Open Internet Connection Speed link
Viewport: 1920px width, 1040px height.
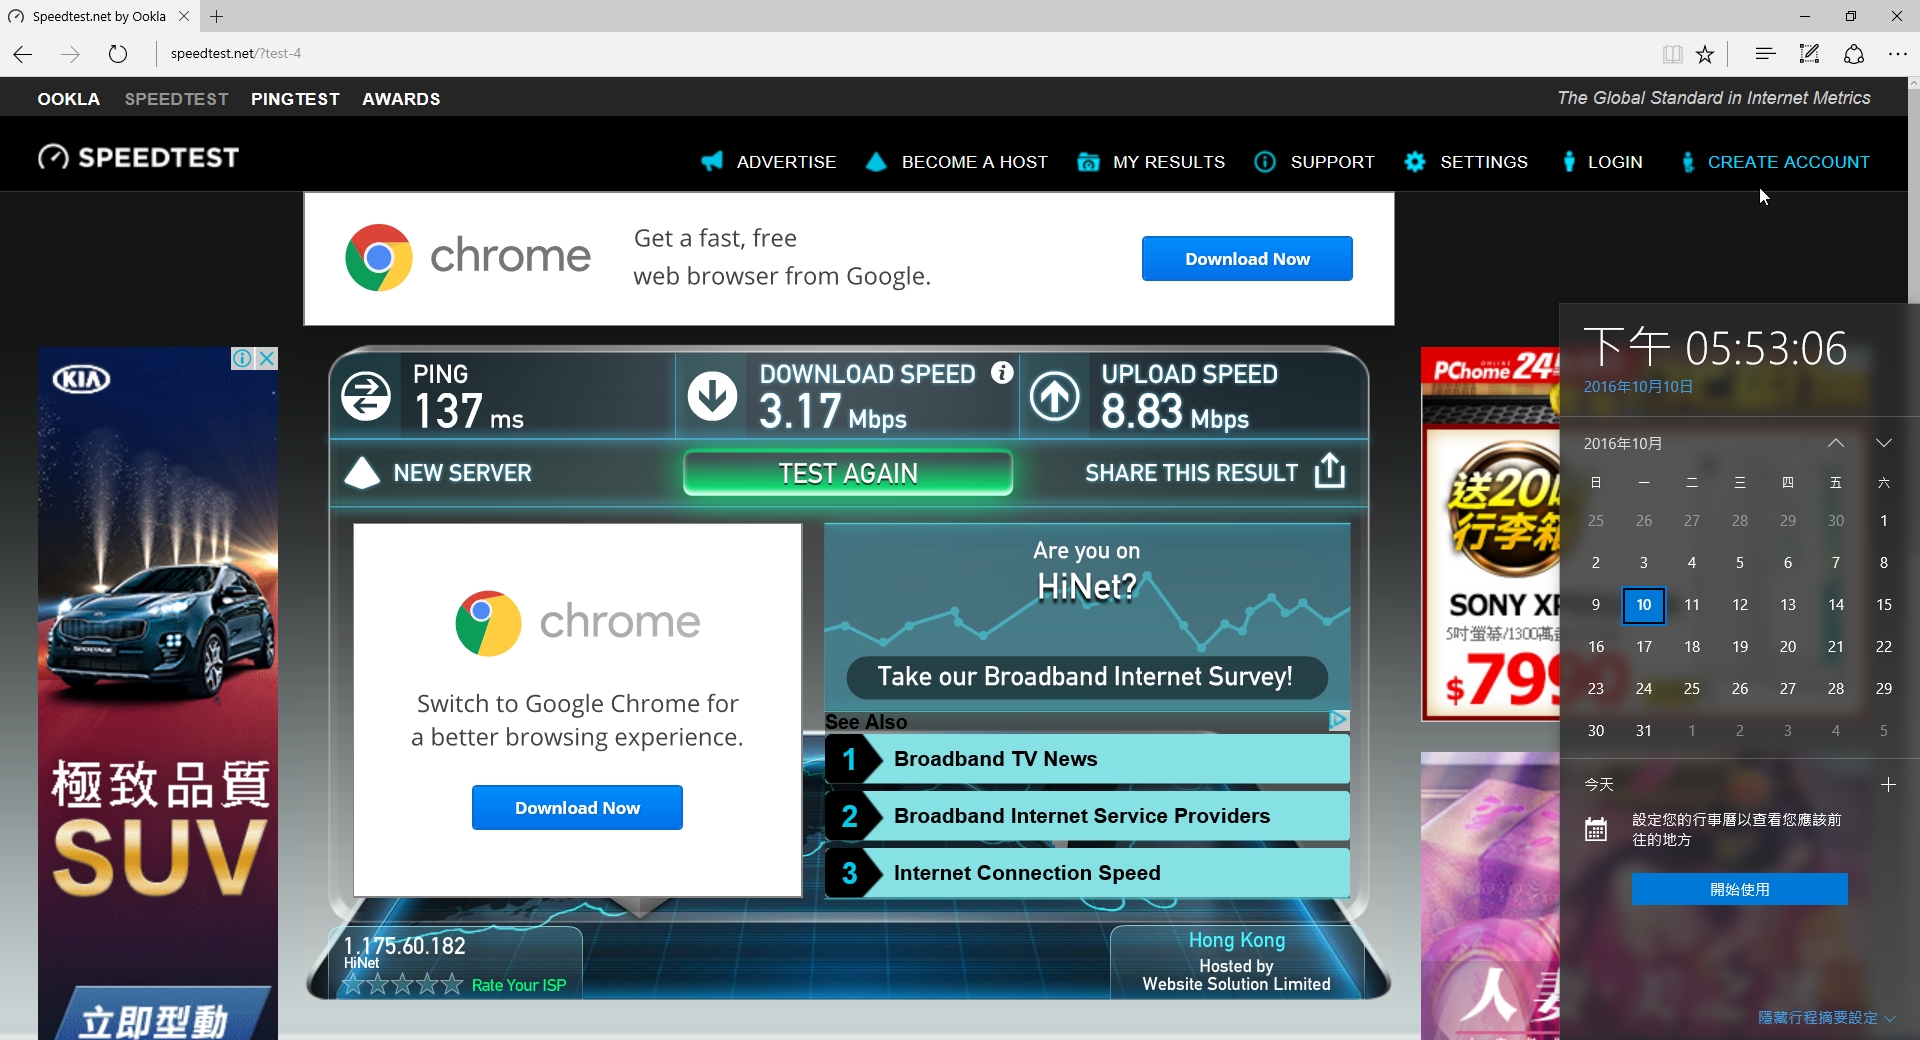pyautogui.click(x=1027, y=873)
